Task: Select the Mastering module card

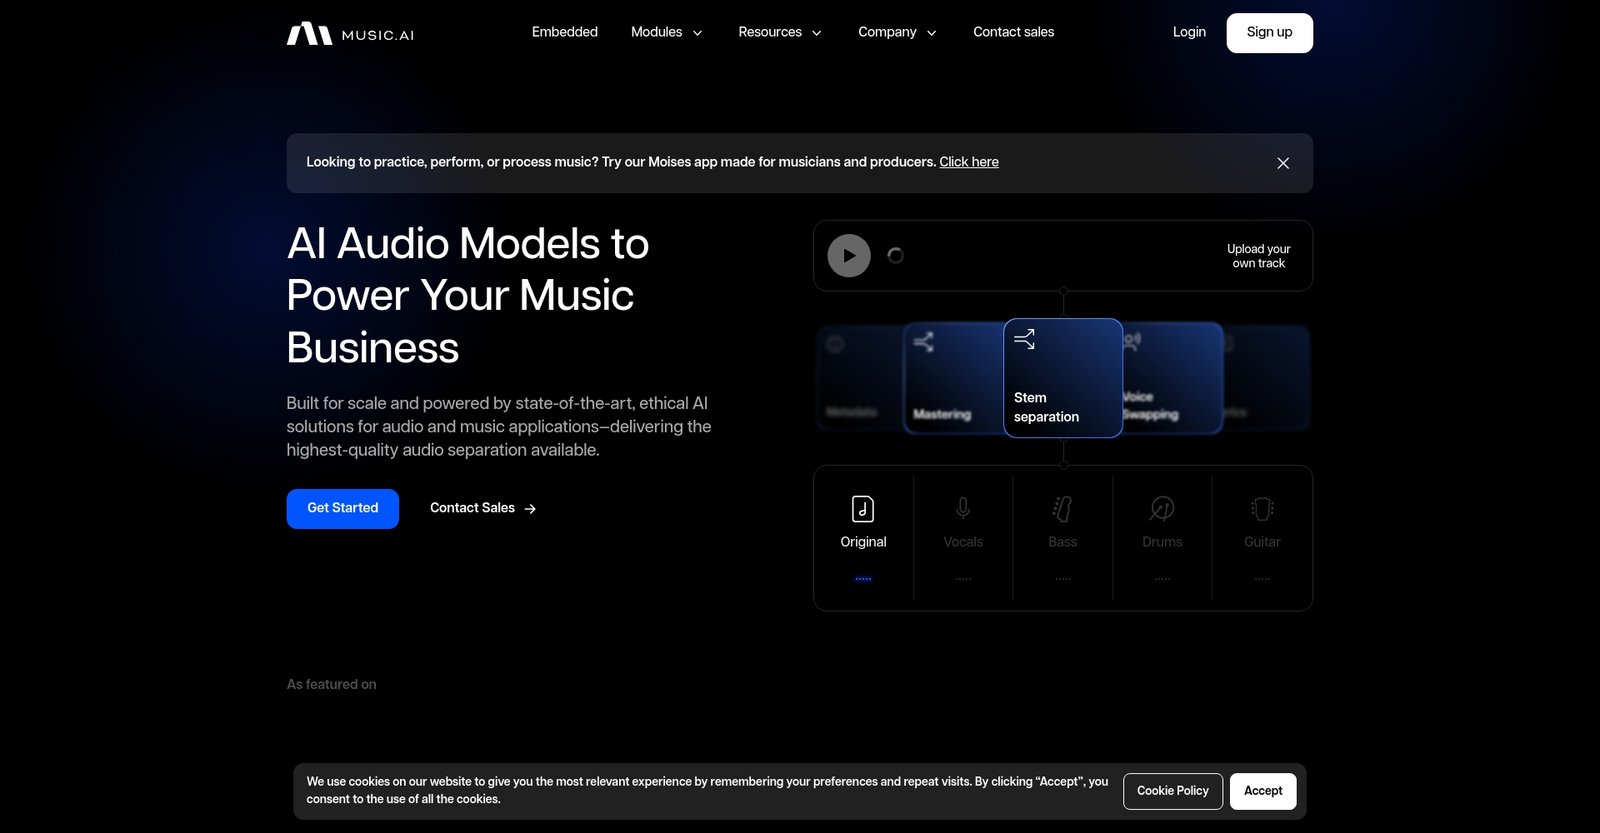Action: 953,378
